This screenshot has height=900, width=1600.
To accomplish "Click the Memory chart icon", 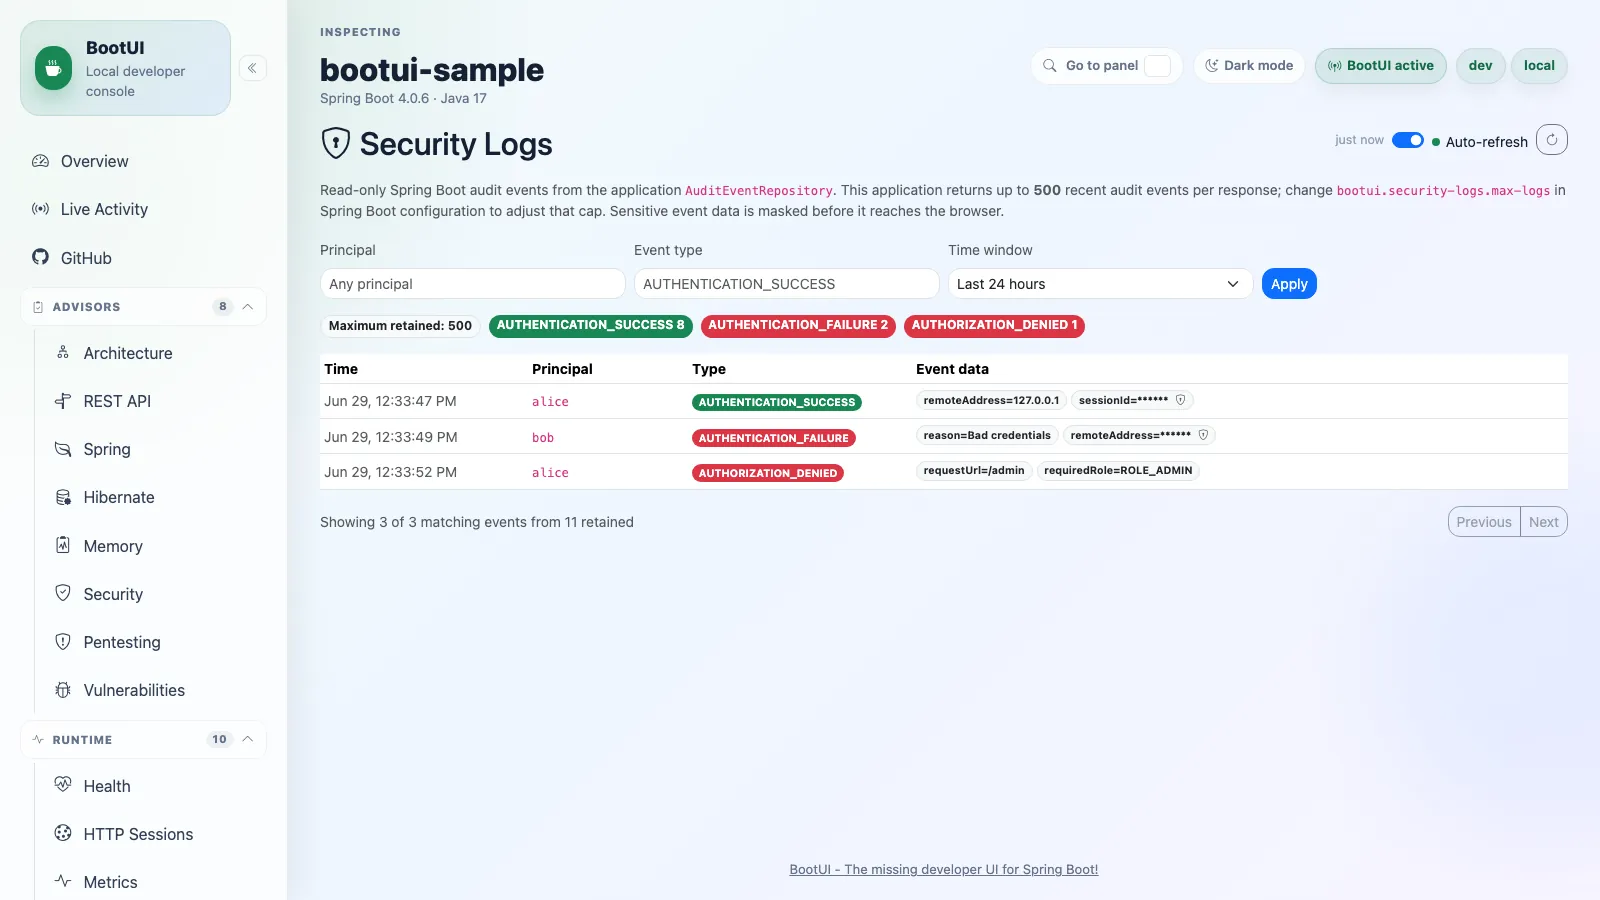I will tap(63, 545).
